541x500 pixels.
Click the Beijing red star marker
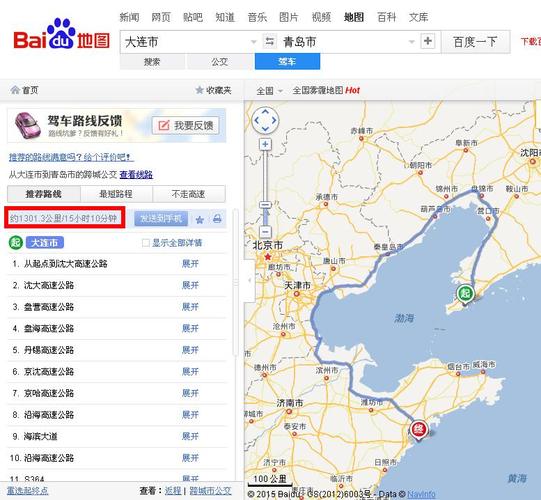tap(268, 257)
